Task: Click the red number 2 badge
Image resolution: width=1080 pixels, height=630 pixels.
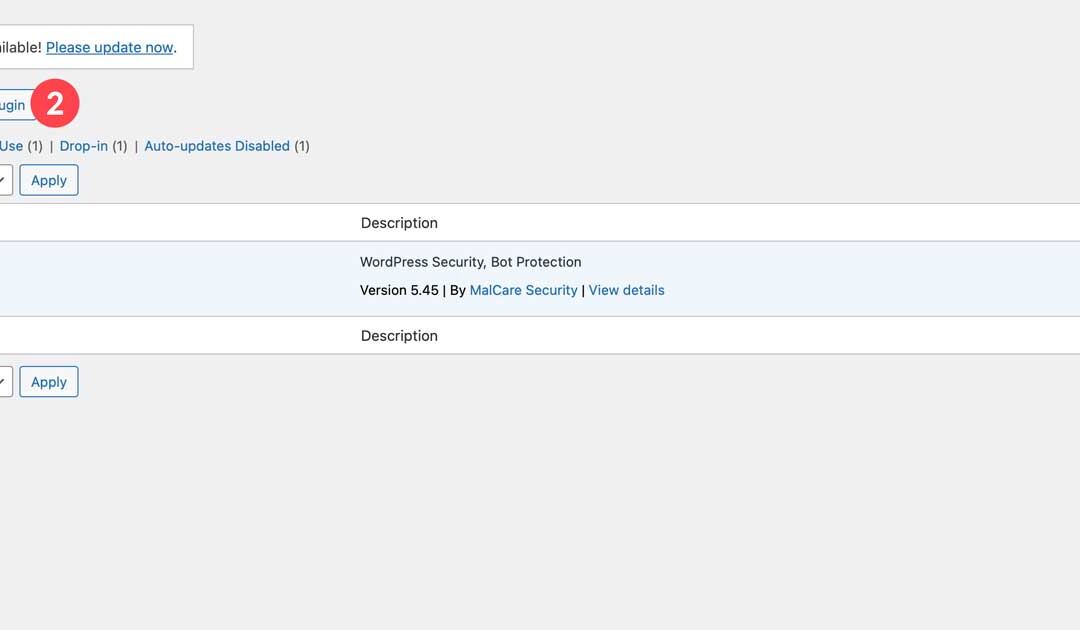Action: 55,104
